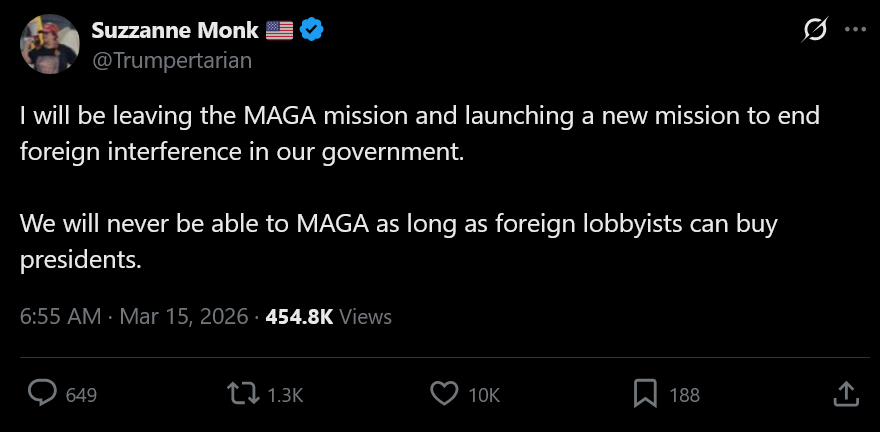The width and height of the screenshot is (880, 432).
Task: Click the 188 bookmarks count
Action: (685, 395)
